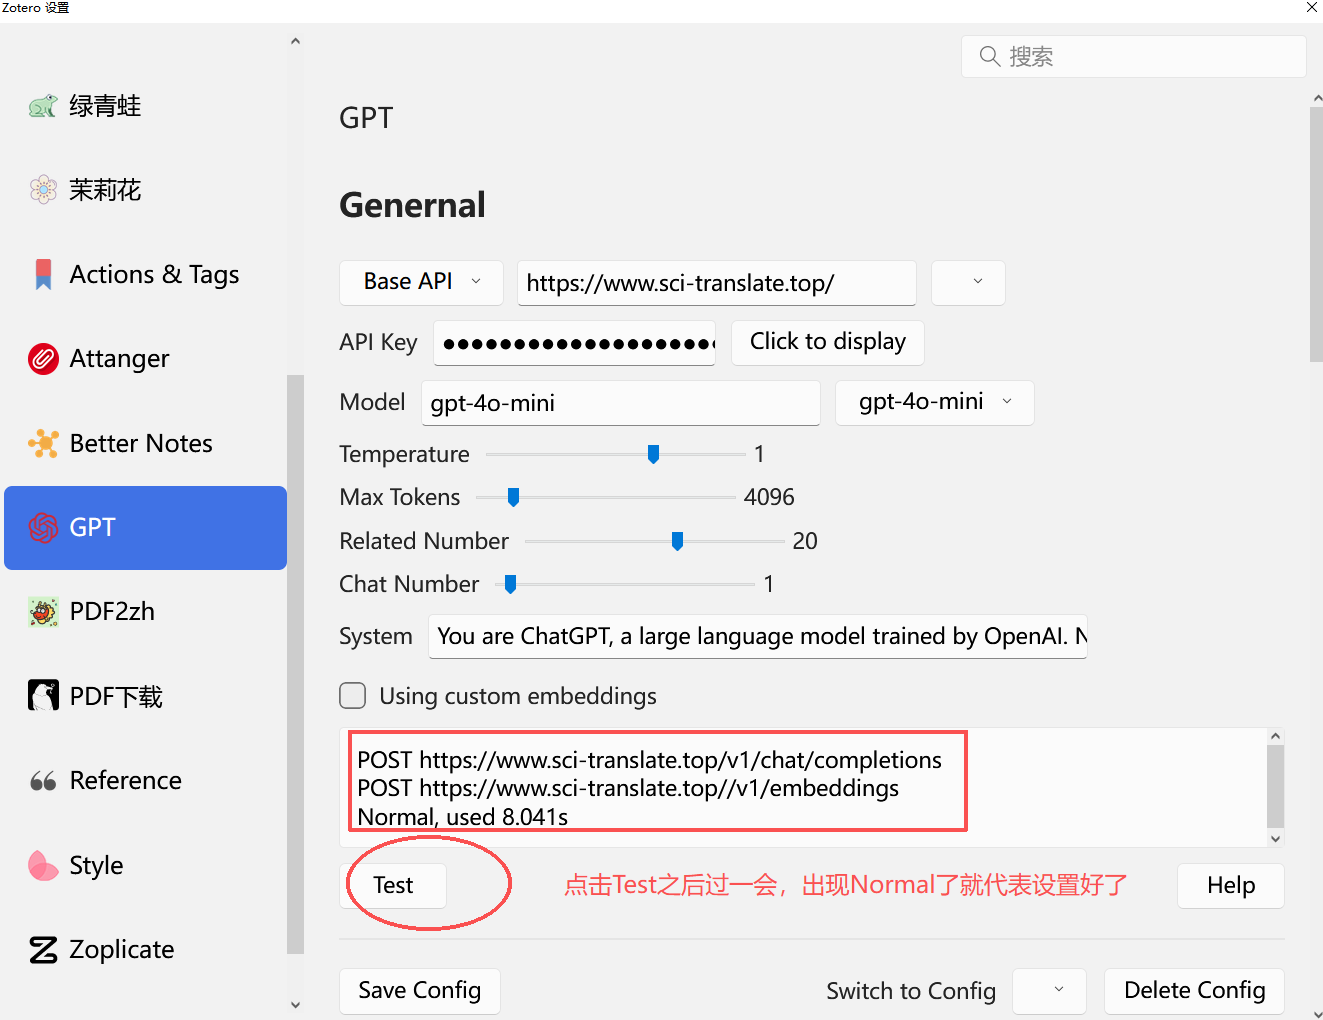Viewport: 1323px width, 1020px height.
Task: Select the Attanger paperclip icon
Action: coord(43,358)
